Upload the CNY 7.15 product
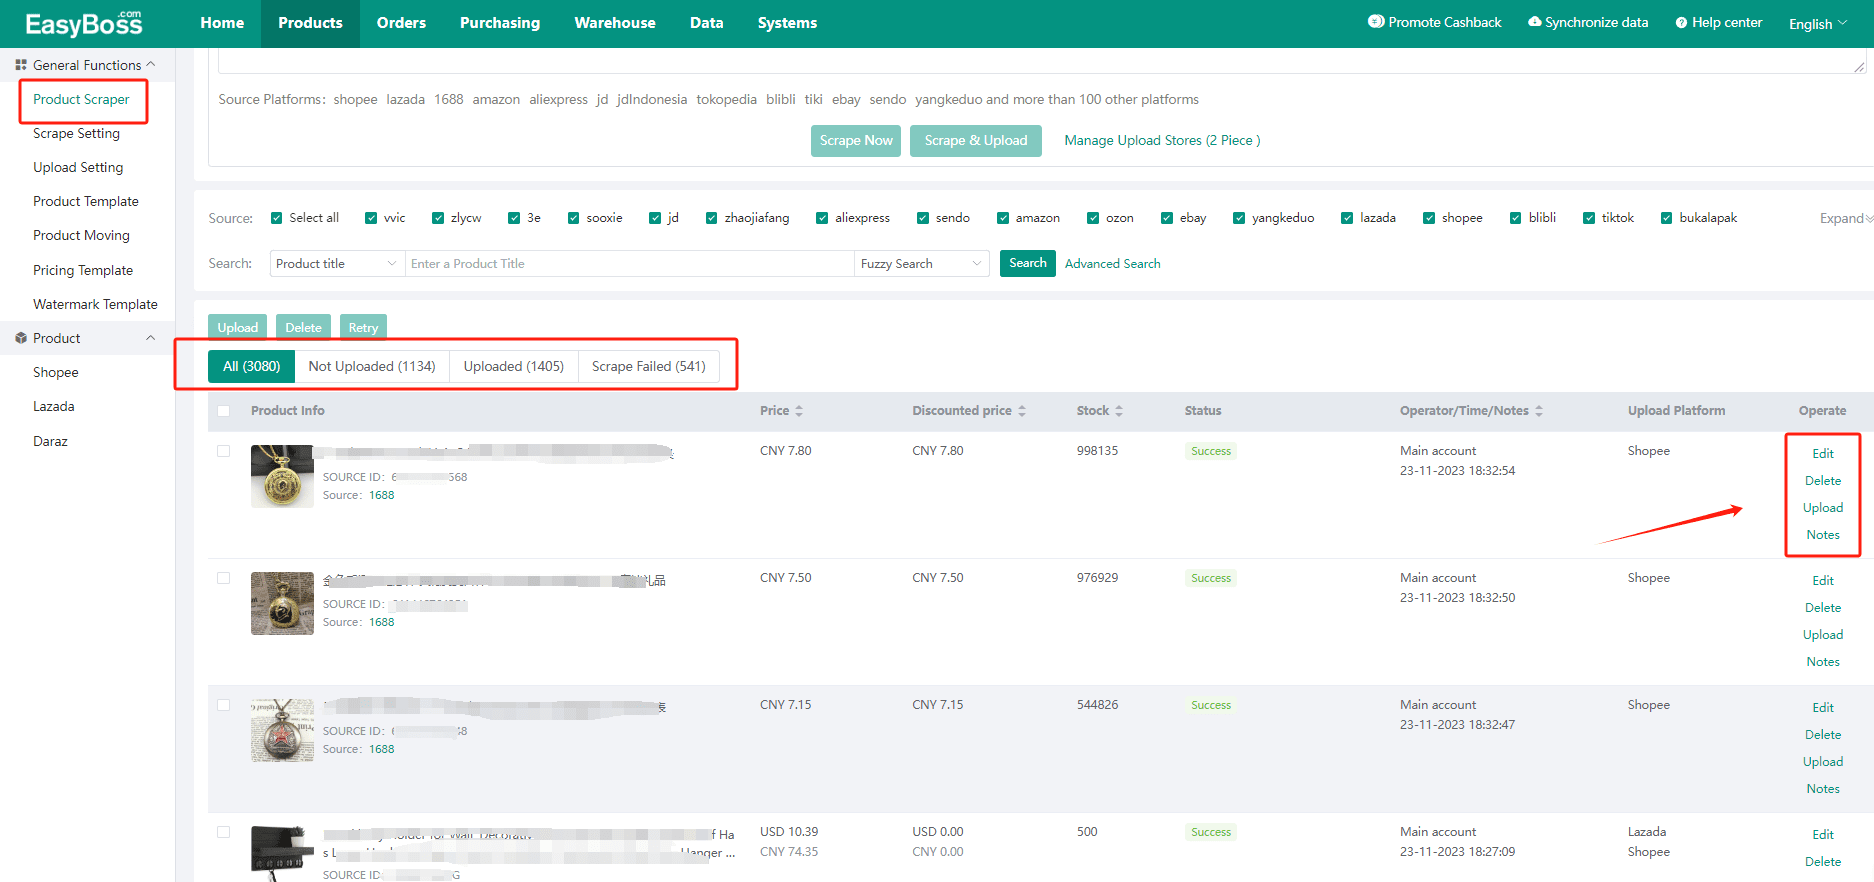1874x882 pixels. coord(1823,762)
